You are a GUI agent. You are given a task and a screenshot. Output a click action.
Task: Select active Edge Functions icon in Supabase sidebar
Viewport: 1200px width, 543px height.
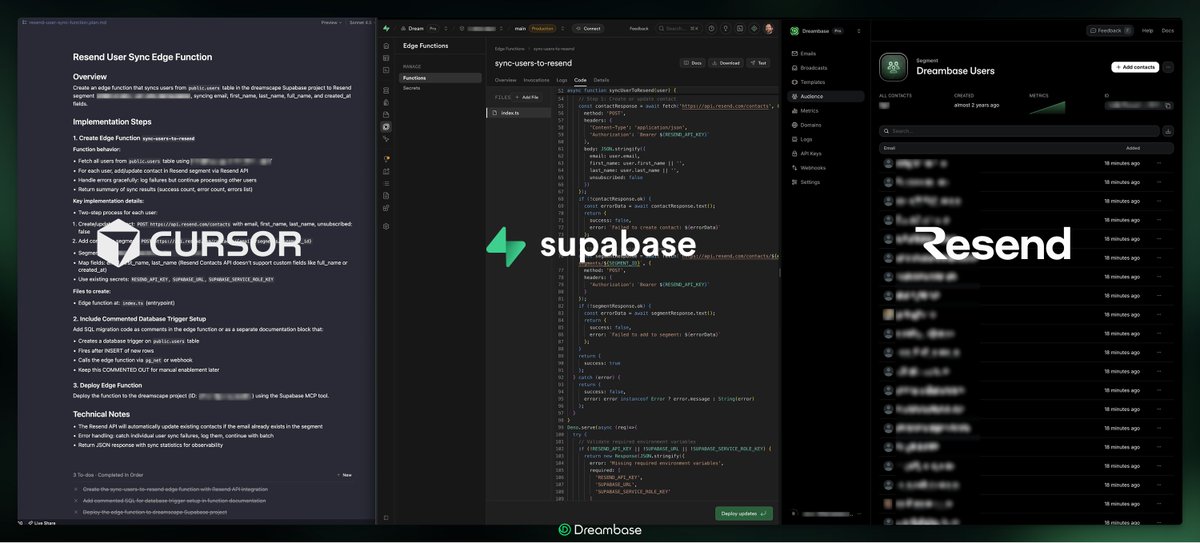pyautogui.click(x=386, y=127)
